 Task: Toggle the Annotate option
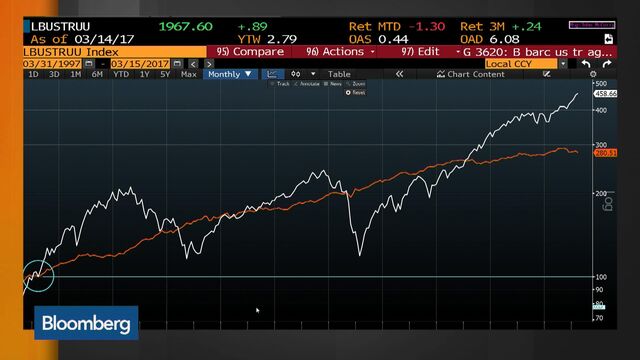point(307,84)
